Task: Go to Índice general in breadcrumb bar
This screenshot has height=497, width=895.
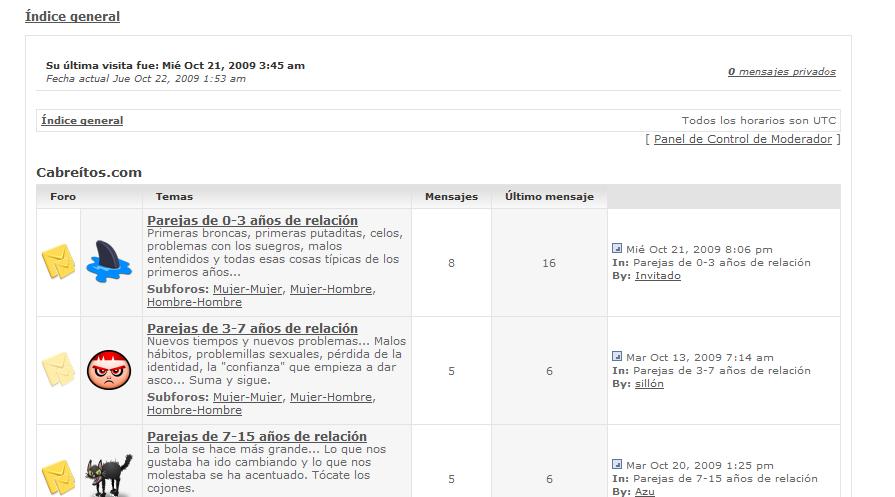Action: (x=82, y=121)
